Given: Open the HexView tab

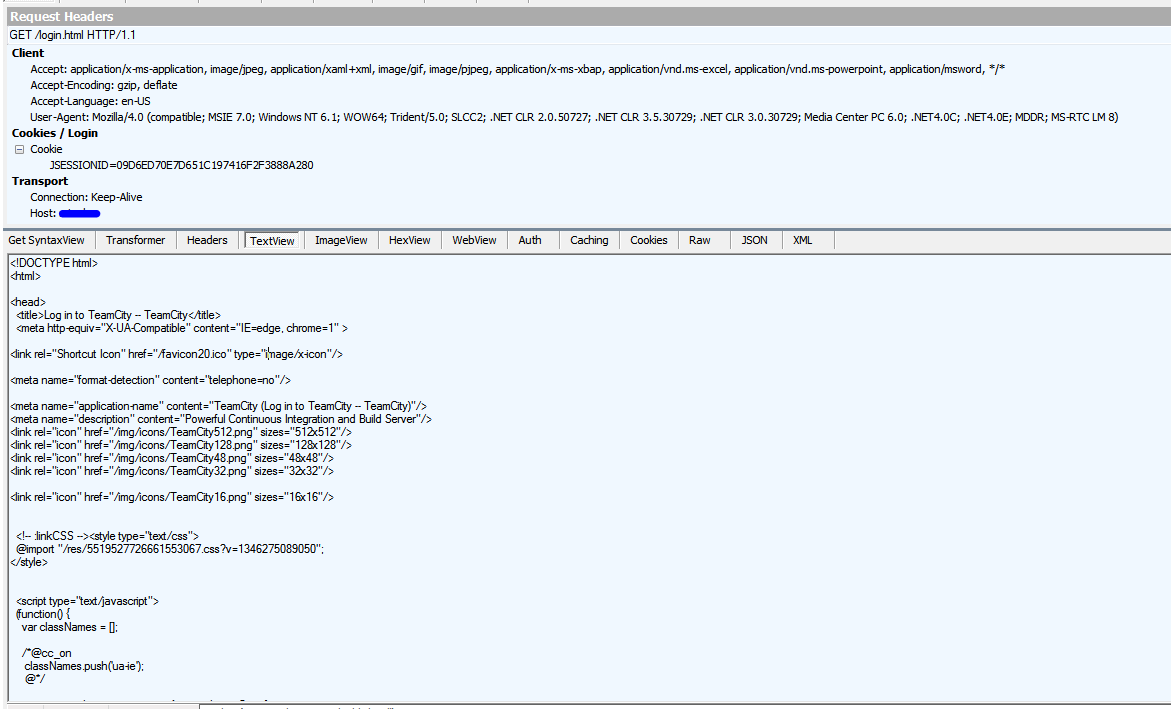Looking at the screenshot, I should pyautogui.click(x=409, y=240).
